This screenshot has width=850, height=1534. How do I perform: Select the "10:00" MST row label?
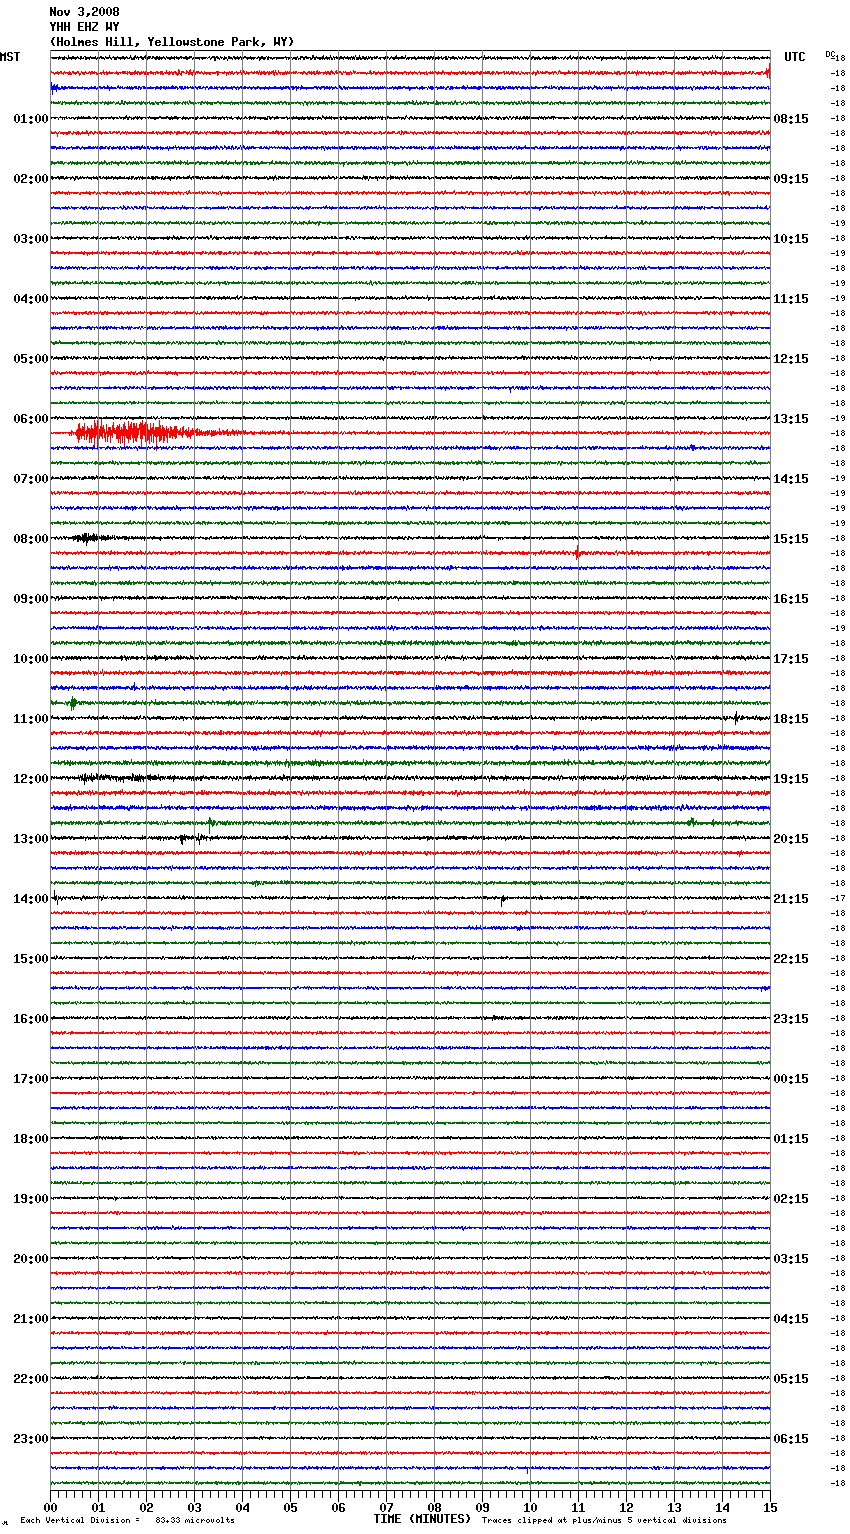(x=31, y=659)
